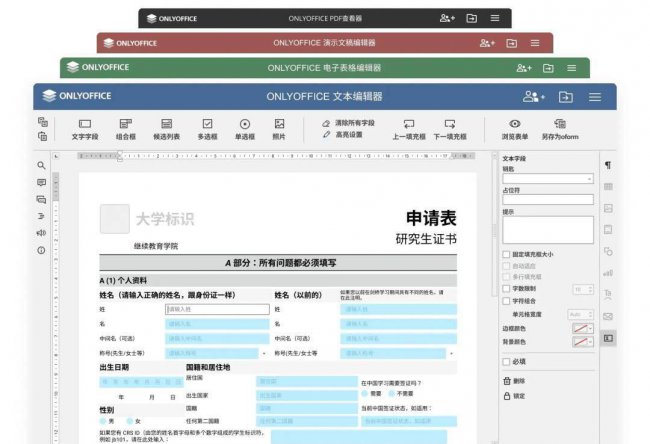650x444 pixels.
Task: Open form settings tab in right sidebar
Action: click(x=608, y=338)
